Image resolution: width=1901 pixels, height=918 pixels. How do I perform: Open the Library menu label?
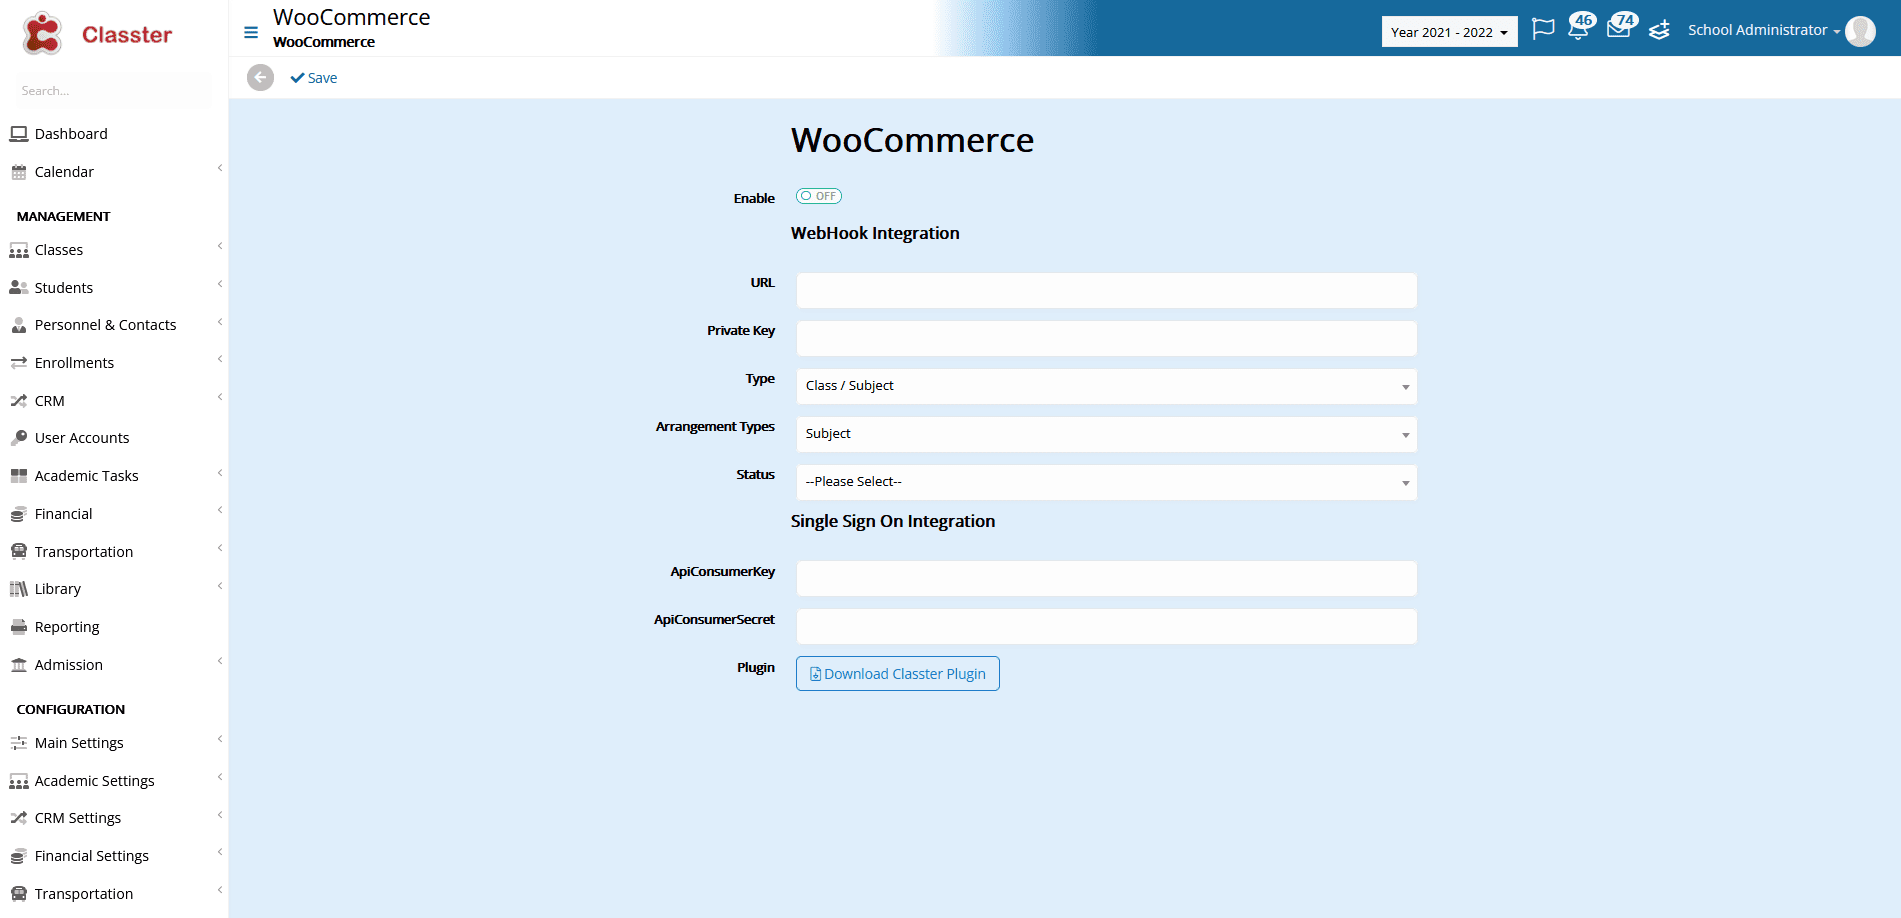point(58,589)
